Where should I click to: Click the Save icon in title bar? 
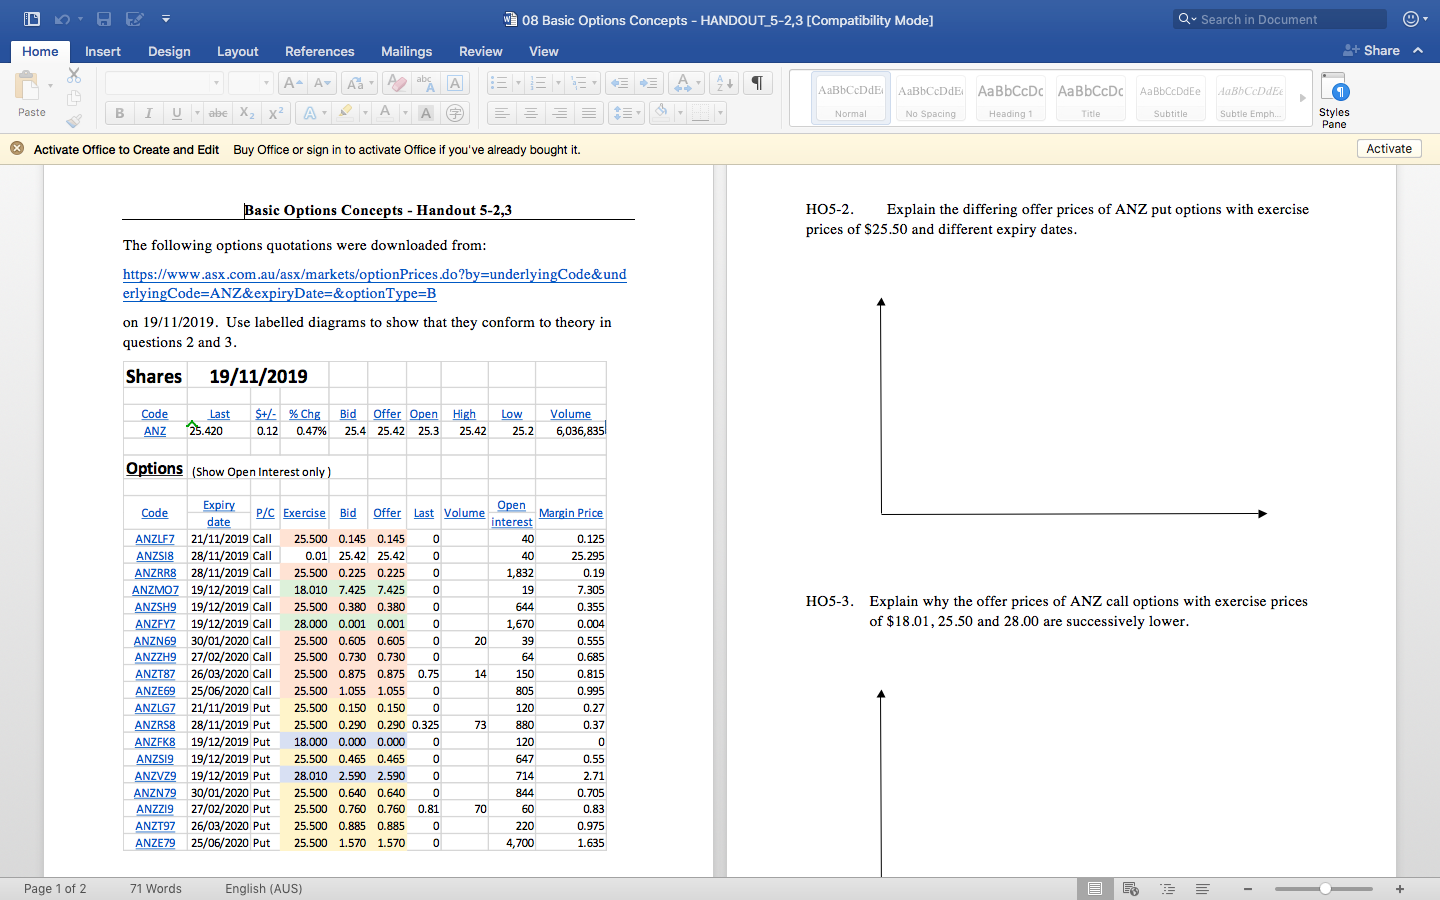(104, 19)
